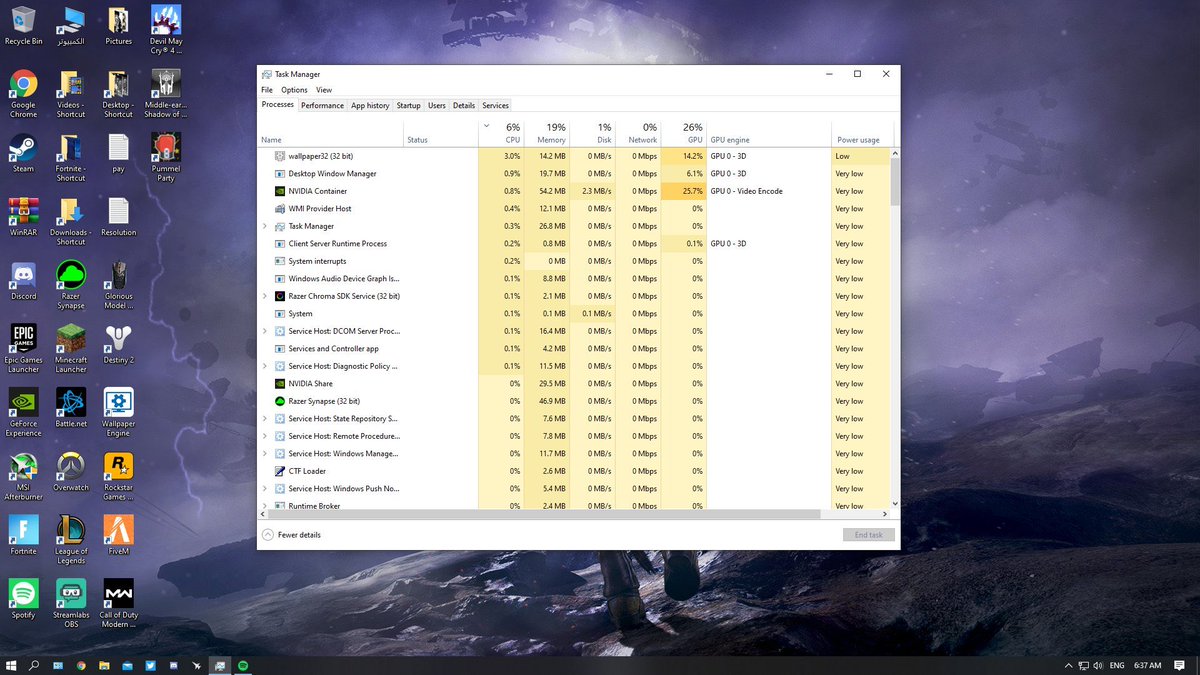Open hidden system tray icons chevron
The height and width of the screenshot is (675, 1200).
coord(1067,665)
